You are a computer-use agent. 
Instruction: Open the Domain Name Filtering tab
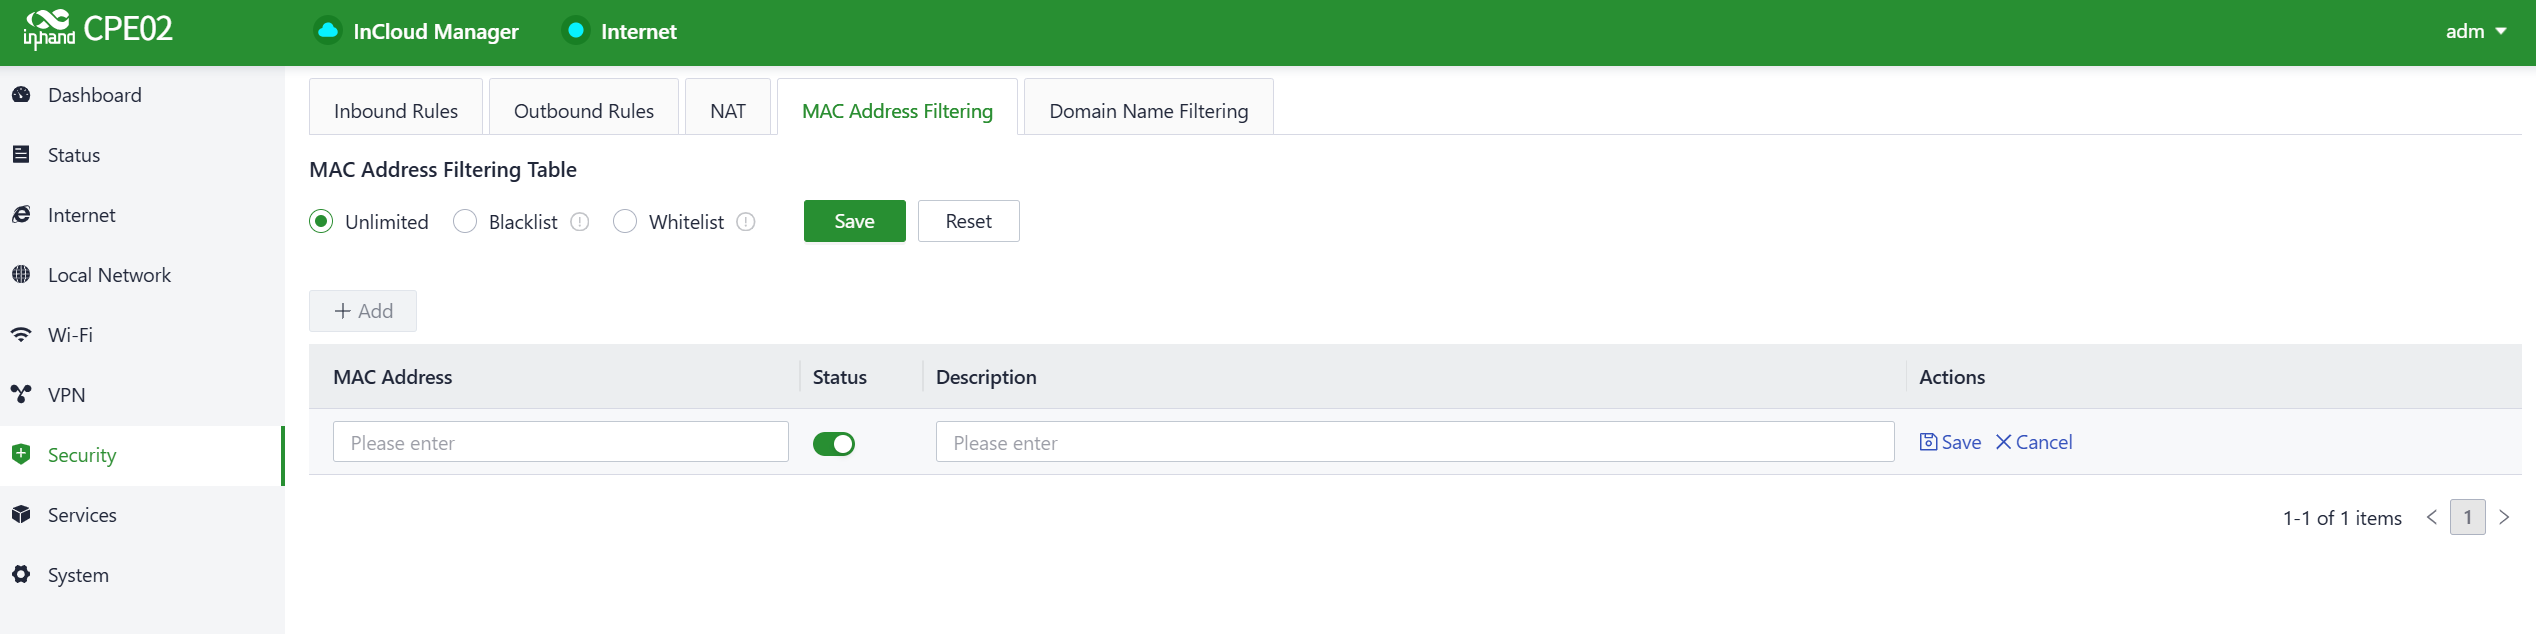(x=1148, y=111)
